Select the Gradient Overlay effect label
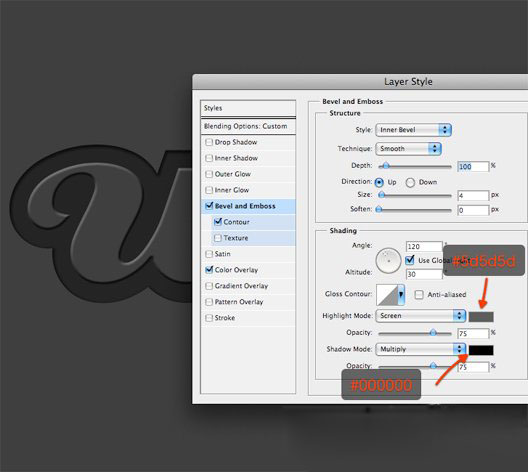Screen dimensions: 528x472 pos(241,286)
